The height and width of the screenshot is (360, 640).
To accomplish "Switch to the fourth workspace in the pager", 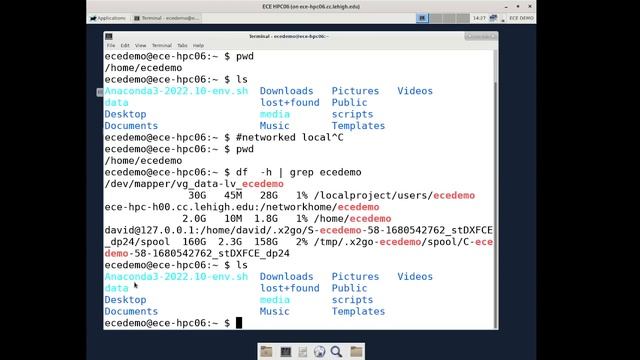I will coord(463,18).
